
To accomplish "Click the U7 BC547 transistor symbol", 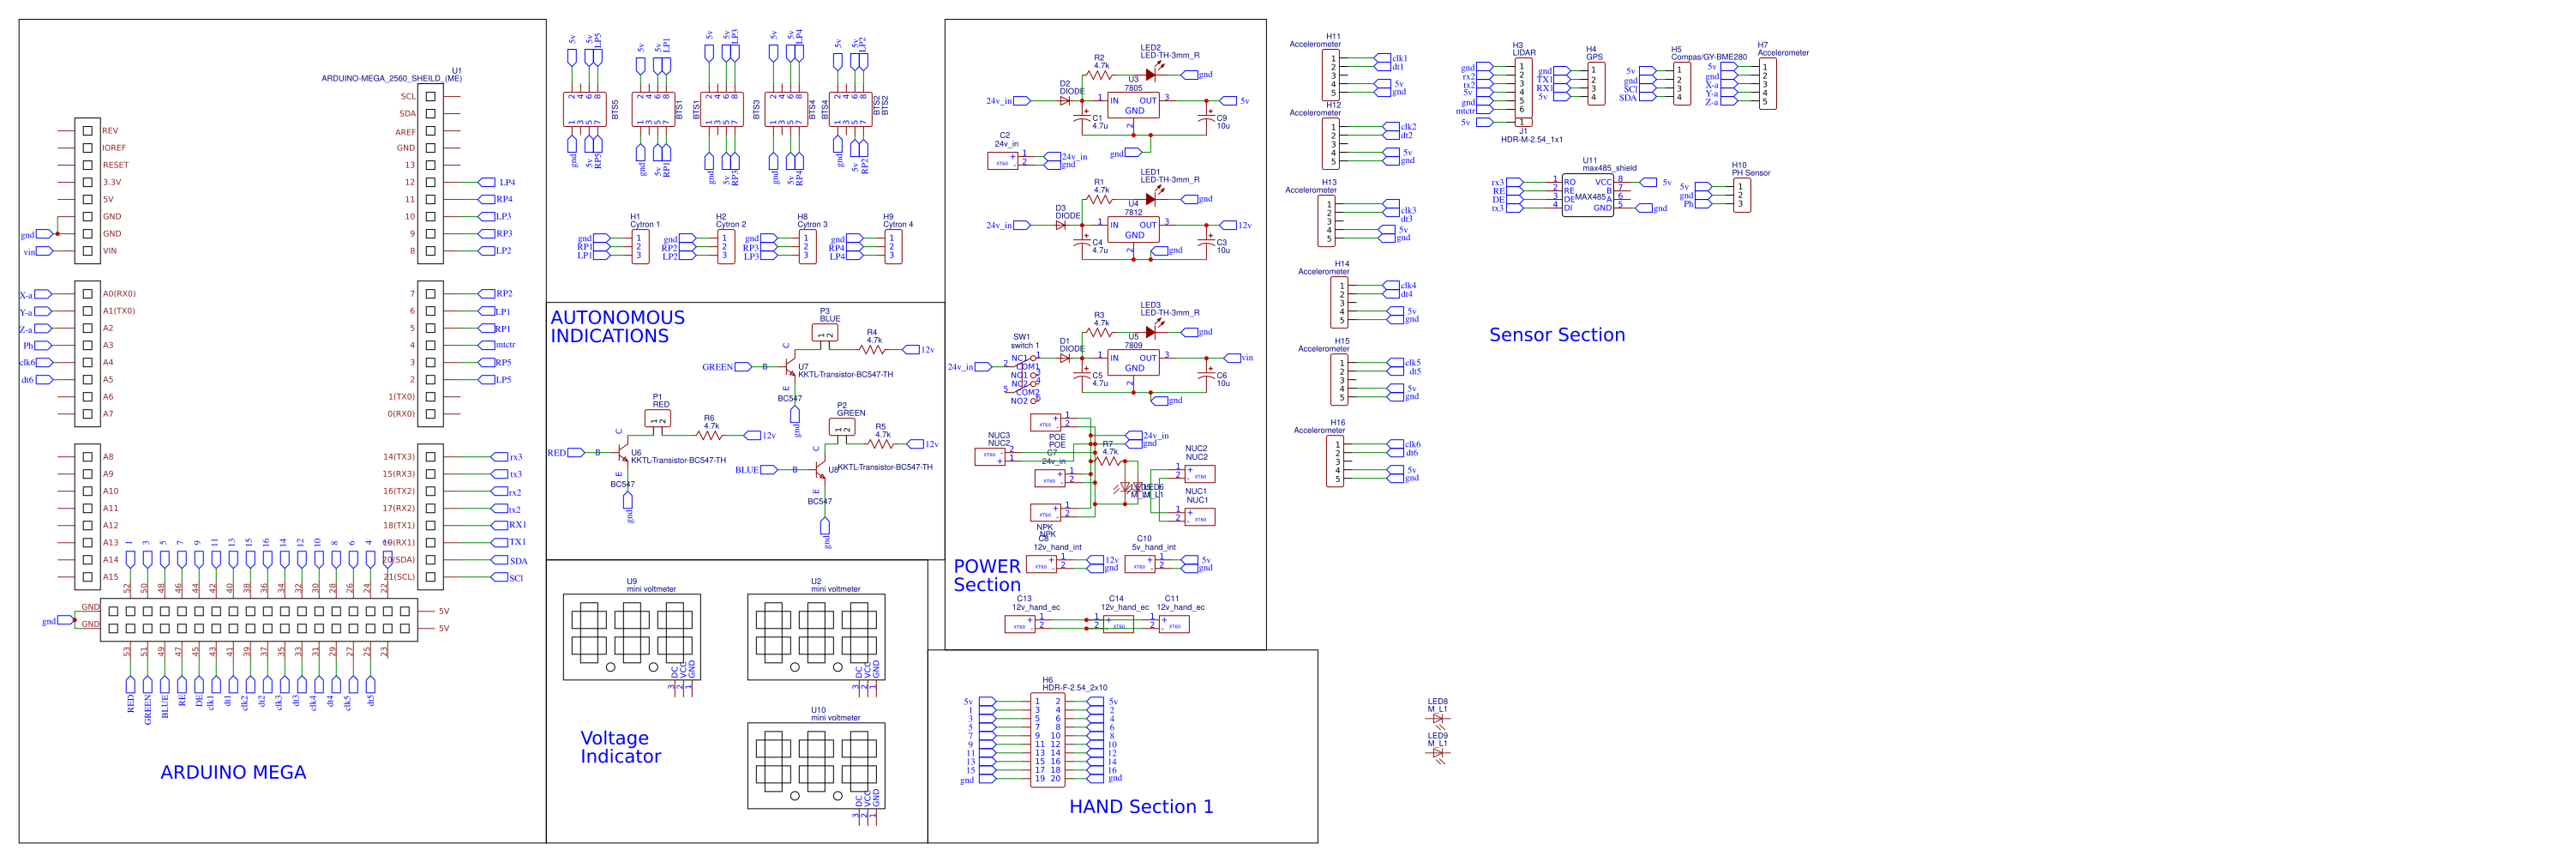I will (789, 367).
